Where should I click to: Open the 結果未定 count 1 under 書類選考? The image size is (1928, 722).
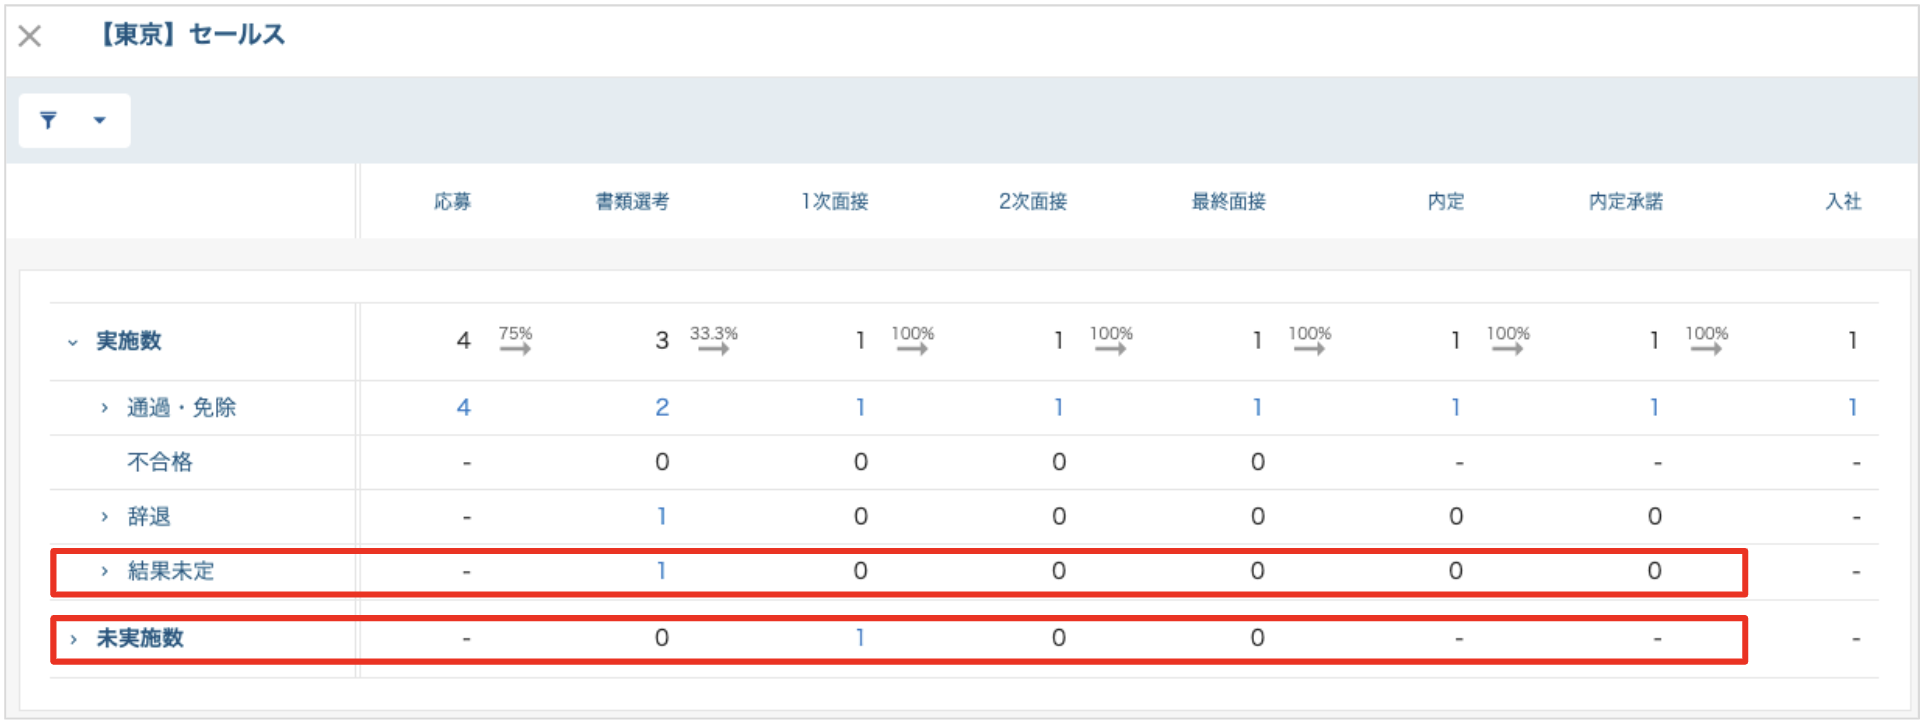[x=661, y=571]
